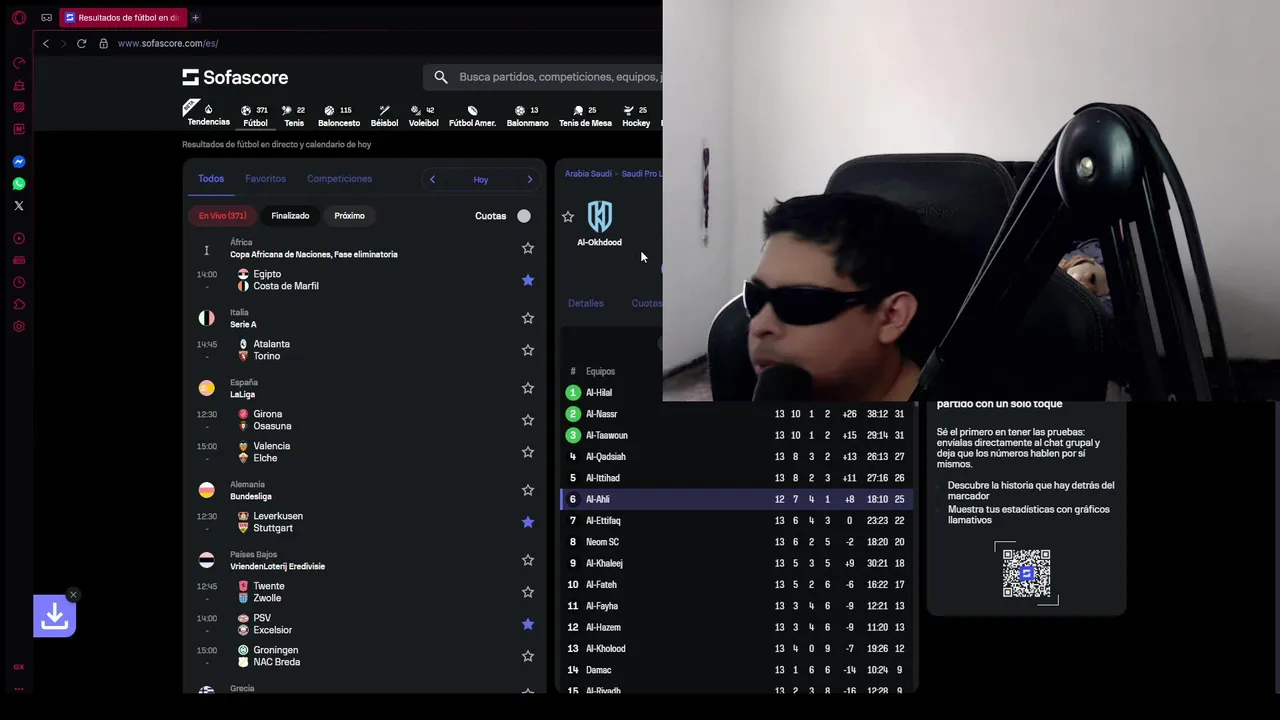Open the Al-Ettifaq team row
Viewport: 1280px width, 720px height.
(737, 521)
